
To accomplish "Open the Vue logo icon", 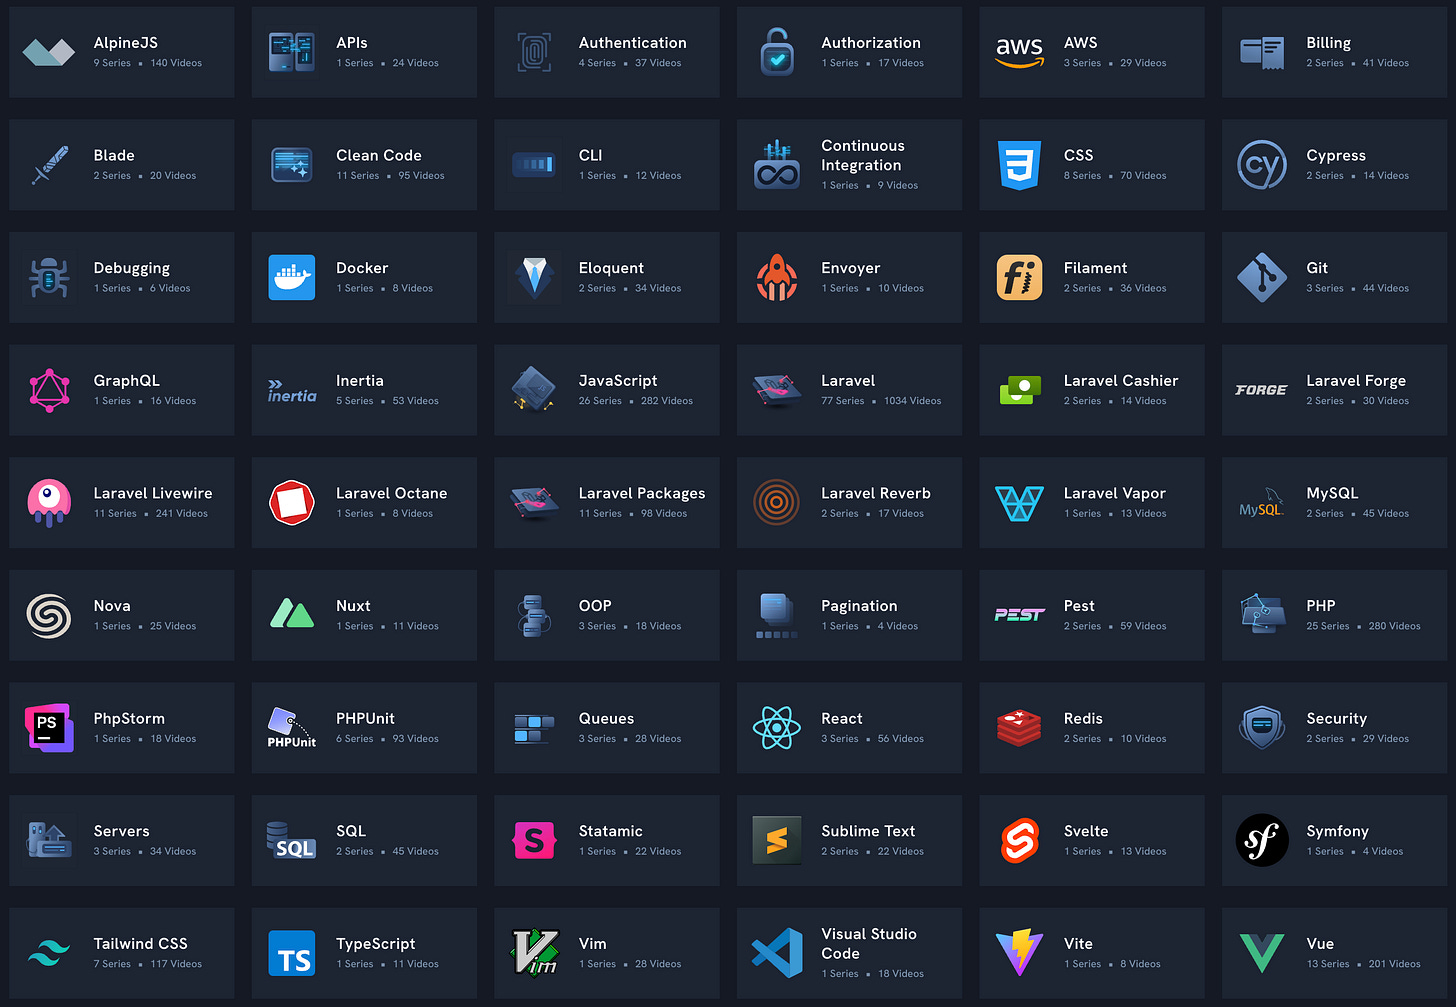I will (1262, 953).
